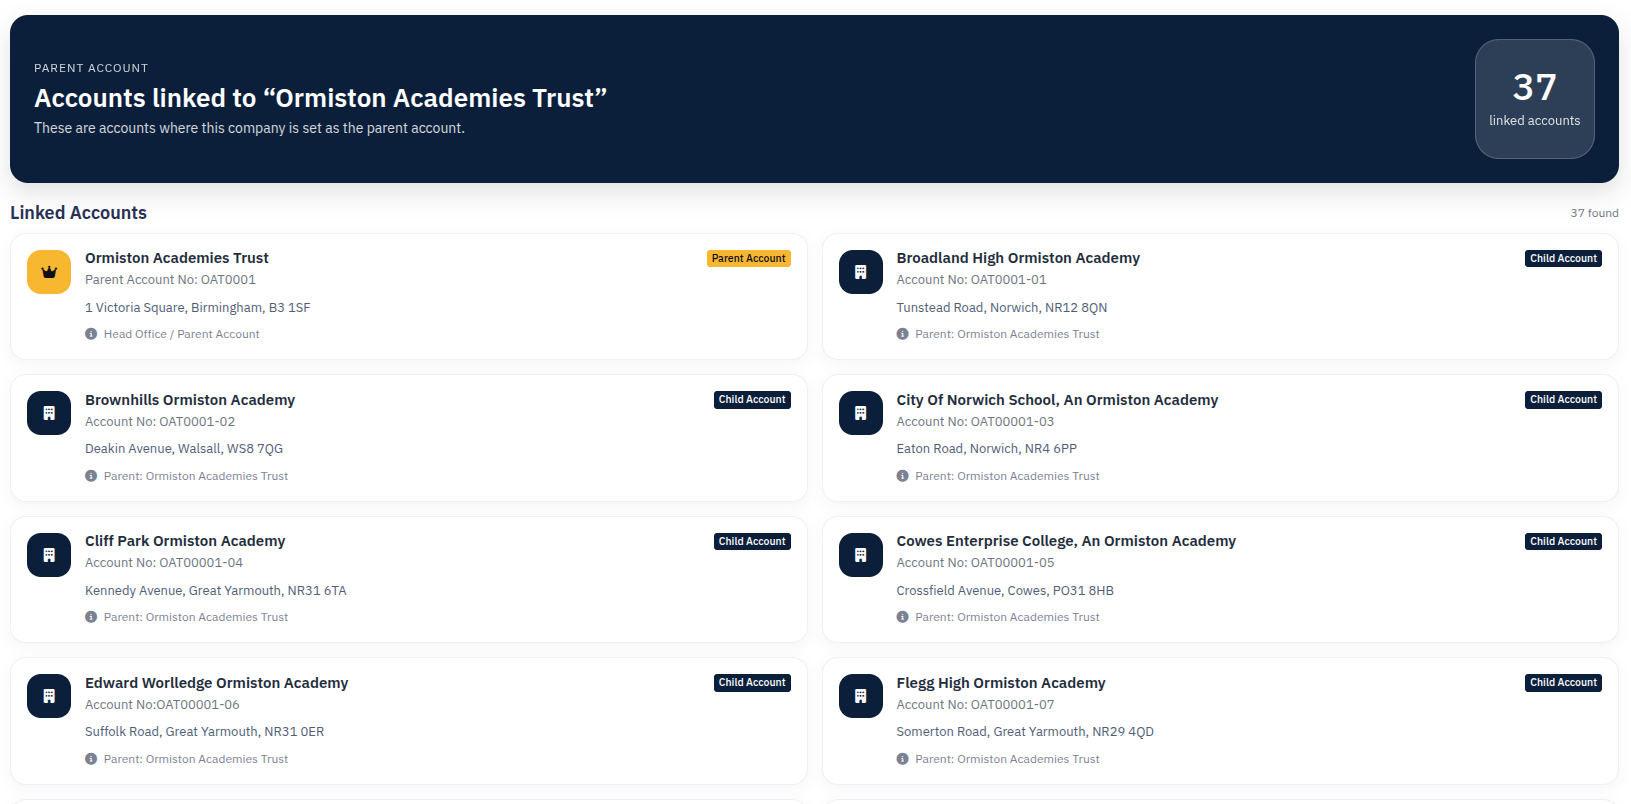Screen dimensions: 1631x804
Task: Click the Parent Account badge on Ormiston Academies Trust
Action: (x=749, y=258)
